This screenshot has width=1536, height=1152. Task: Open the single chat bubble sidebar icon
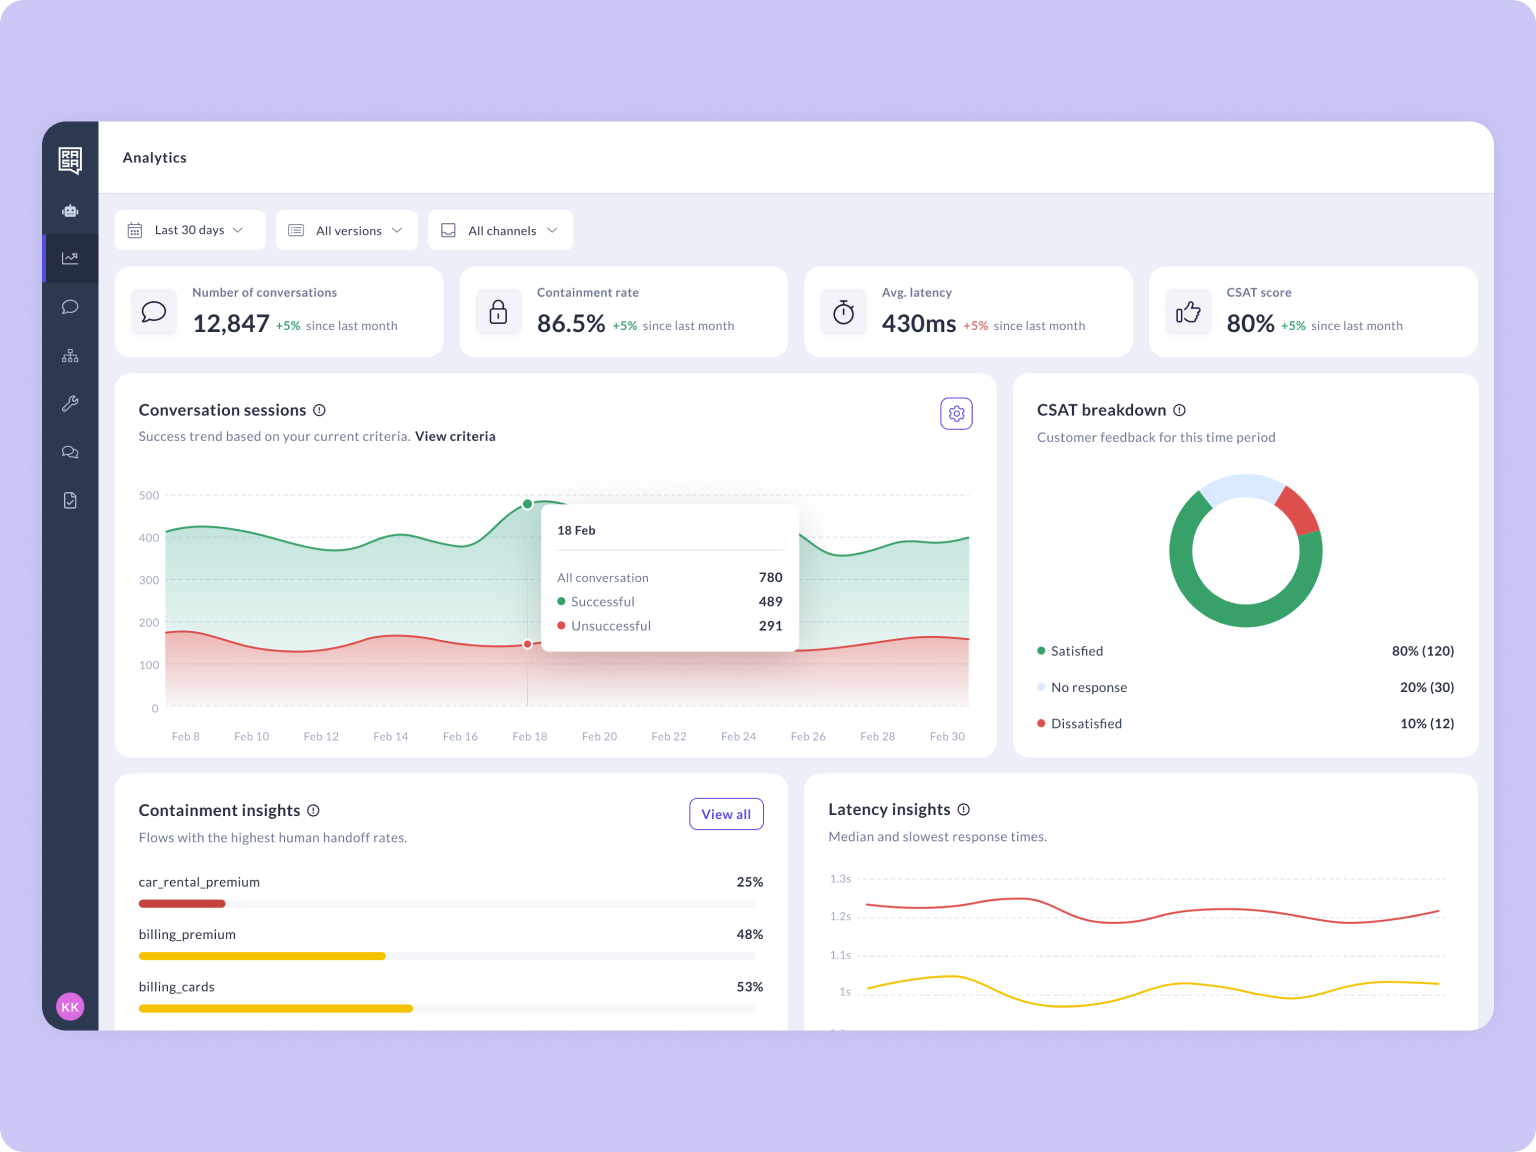pos(70,307)
